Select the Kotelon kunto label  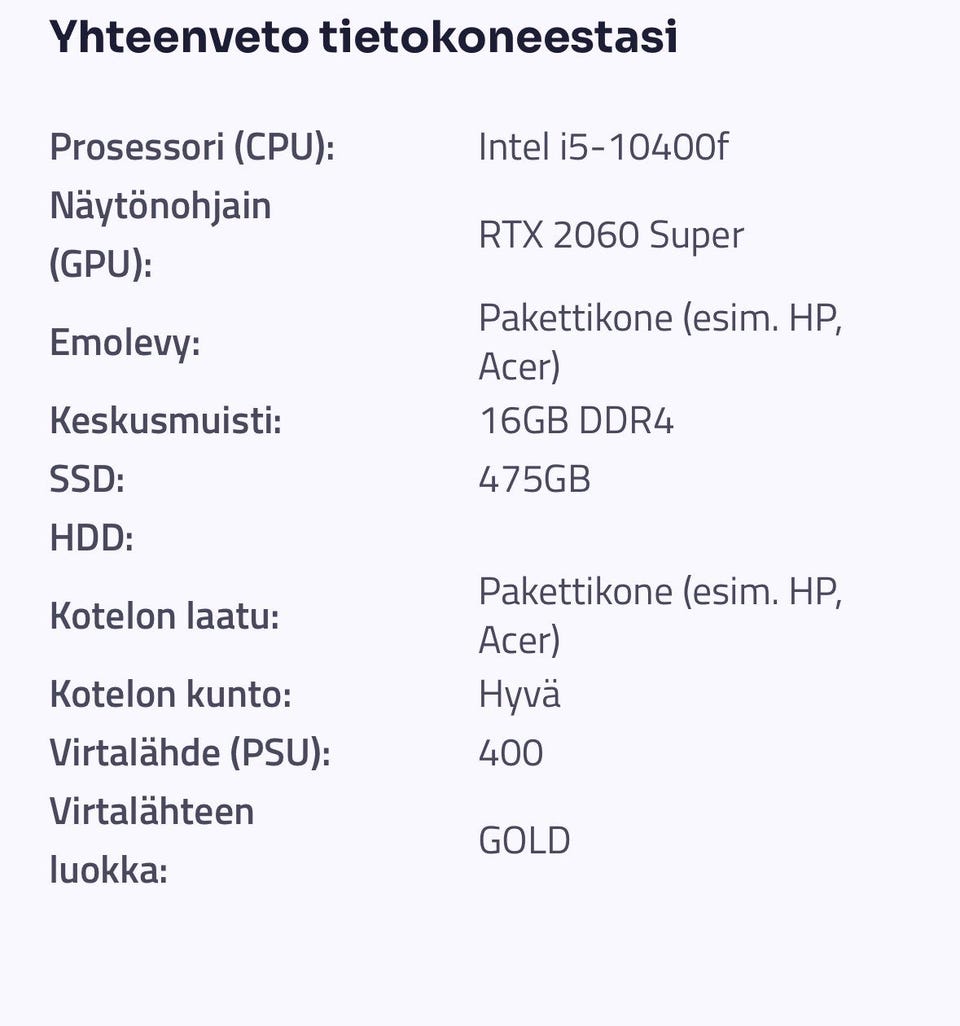tap(170, 694)
